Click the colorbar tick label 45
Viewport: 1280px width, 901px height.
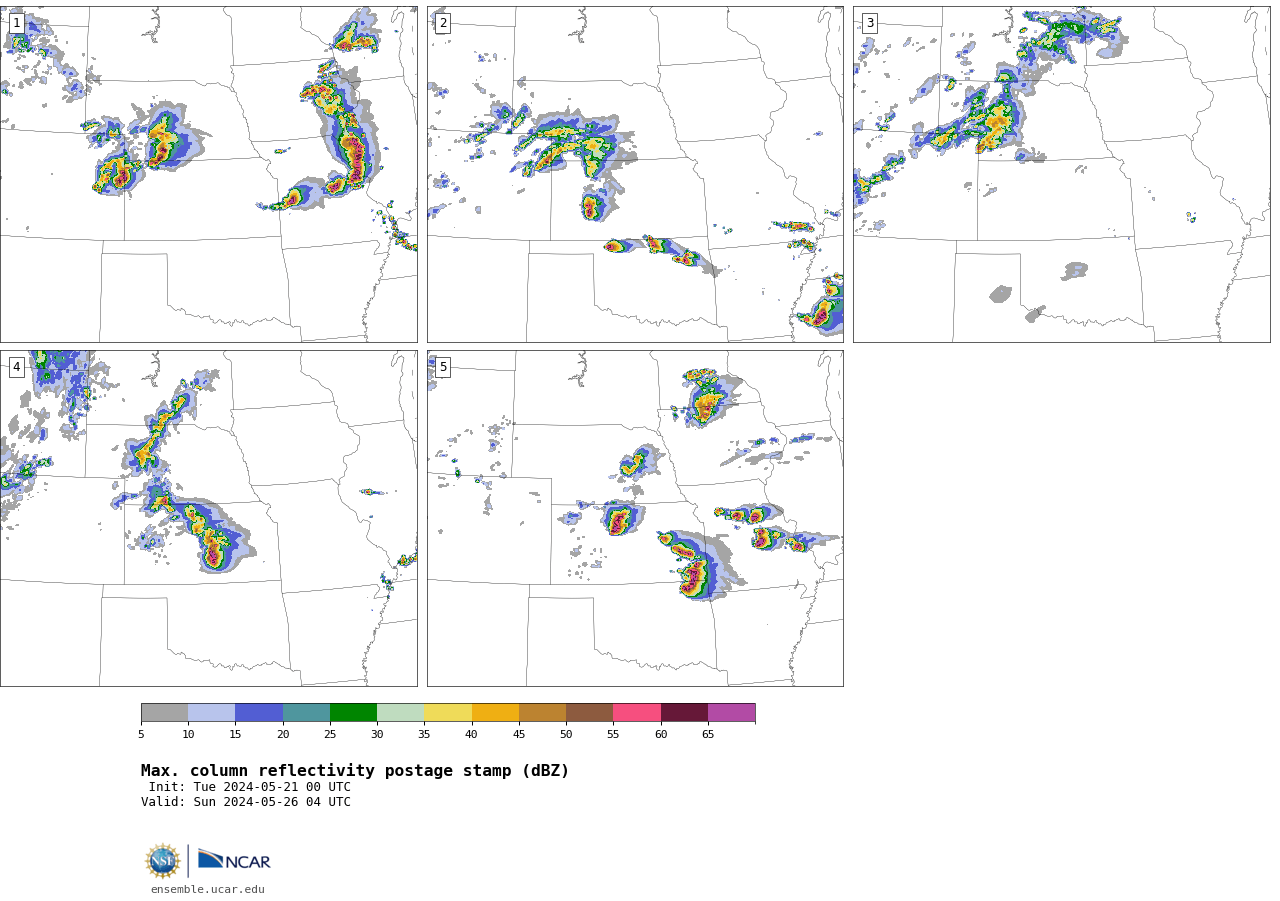(519, 735)
